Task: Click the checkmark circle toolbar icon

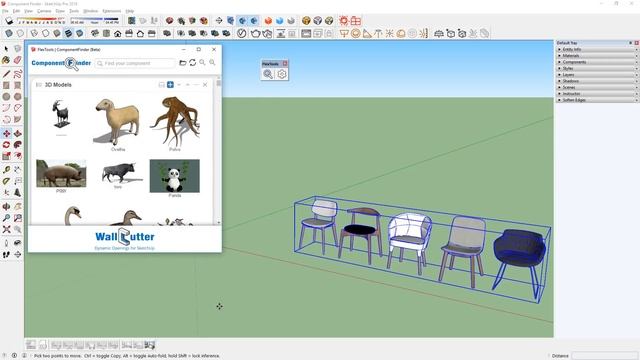Action: tap(242, 33)
